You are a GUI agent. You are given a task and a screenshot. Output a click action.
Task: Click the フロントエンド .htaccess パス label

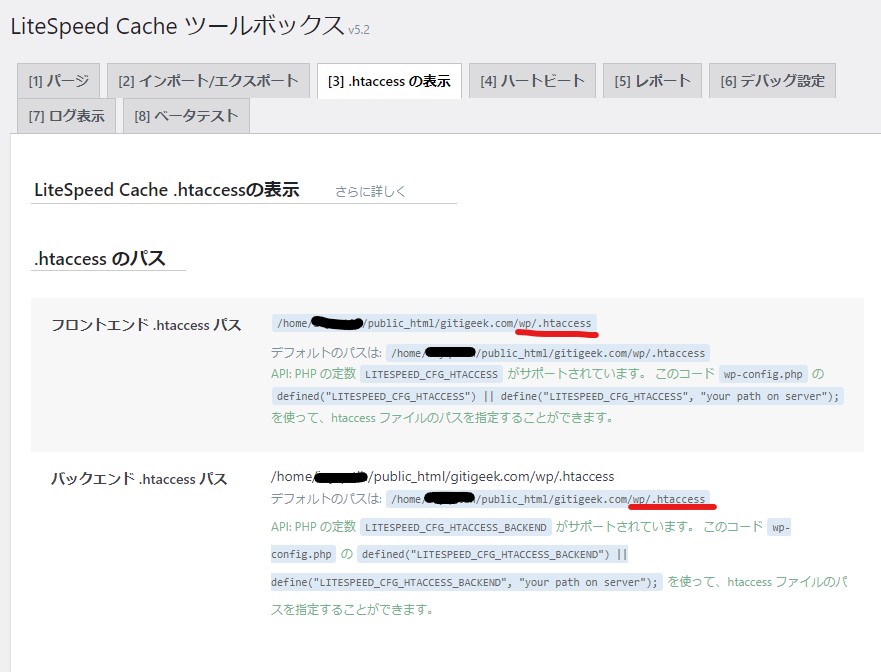point(146,325)
